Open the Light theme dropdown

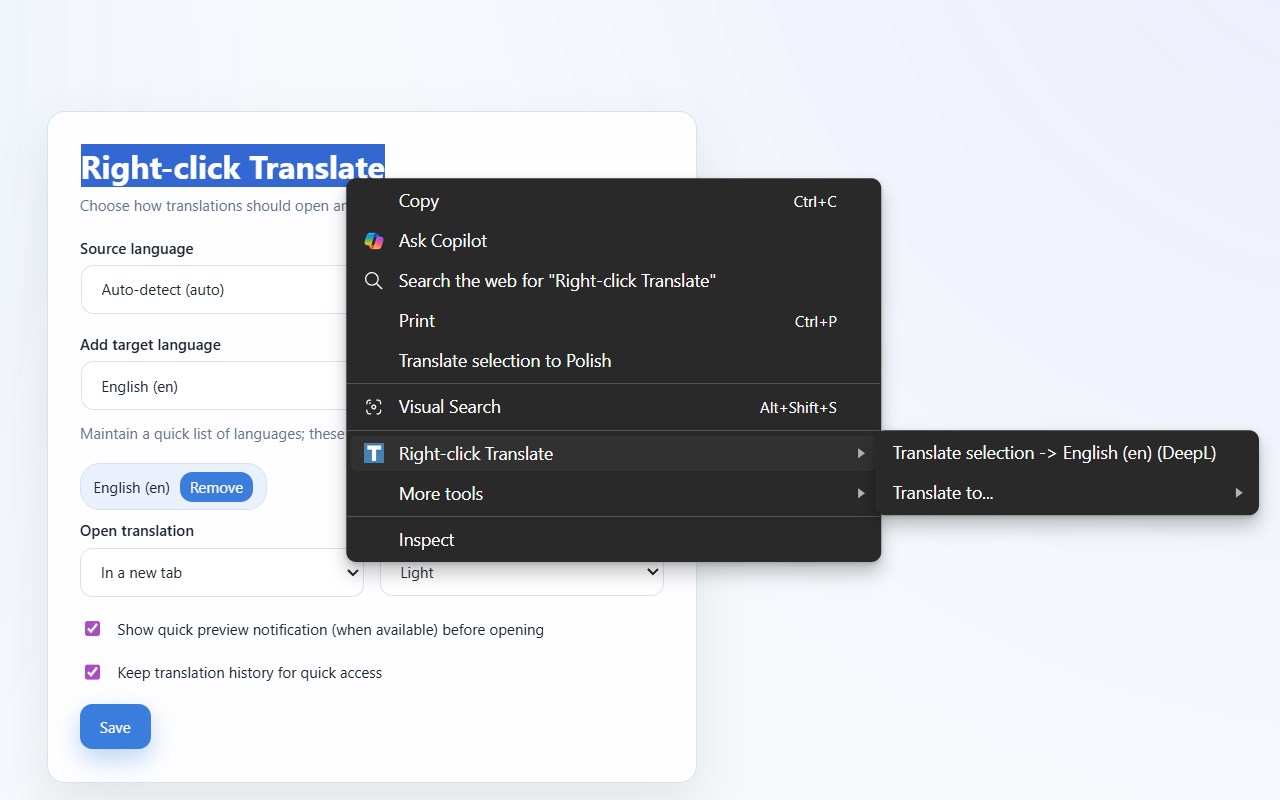tap(522, 572)
